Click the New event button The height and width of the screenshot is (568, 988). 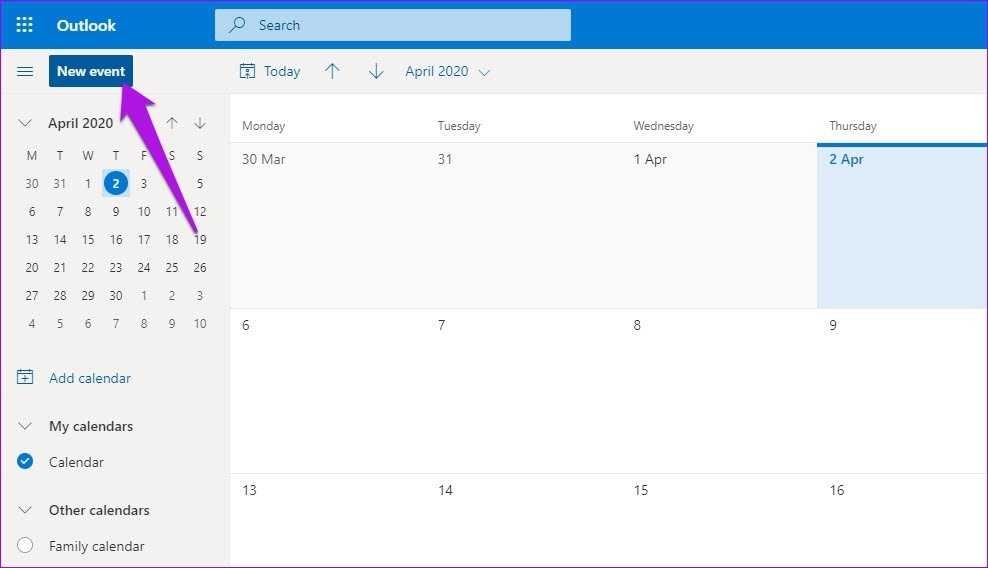tap(91, 72)
